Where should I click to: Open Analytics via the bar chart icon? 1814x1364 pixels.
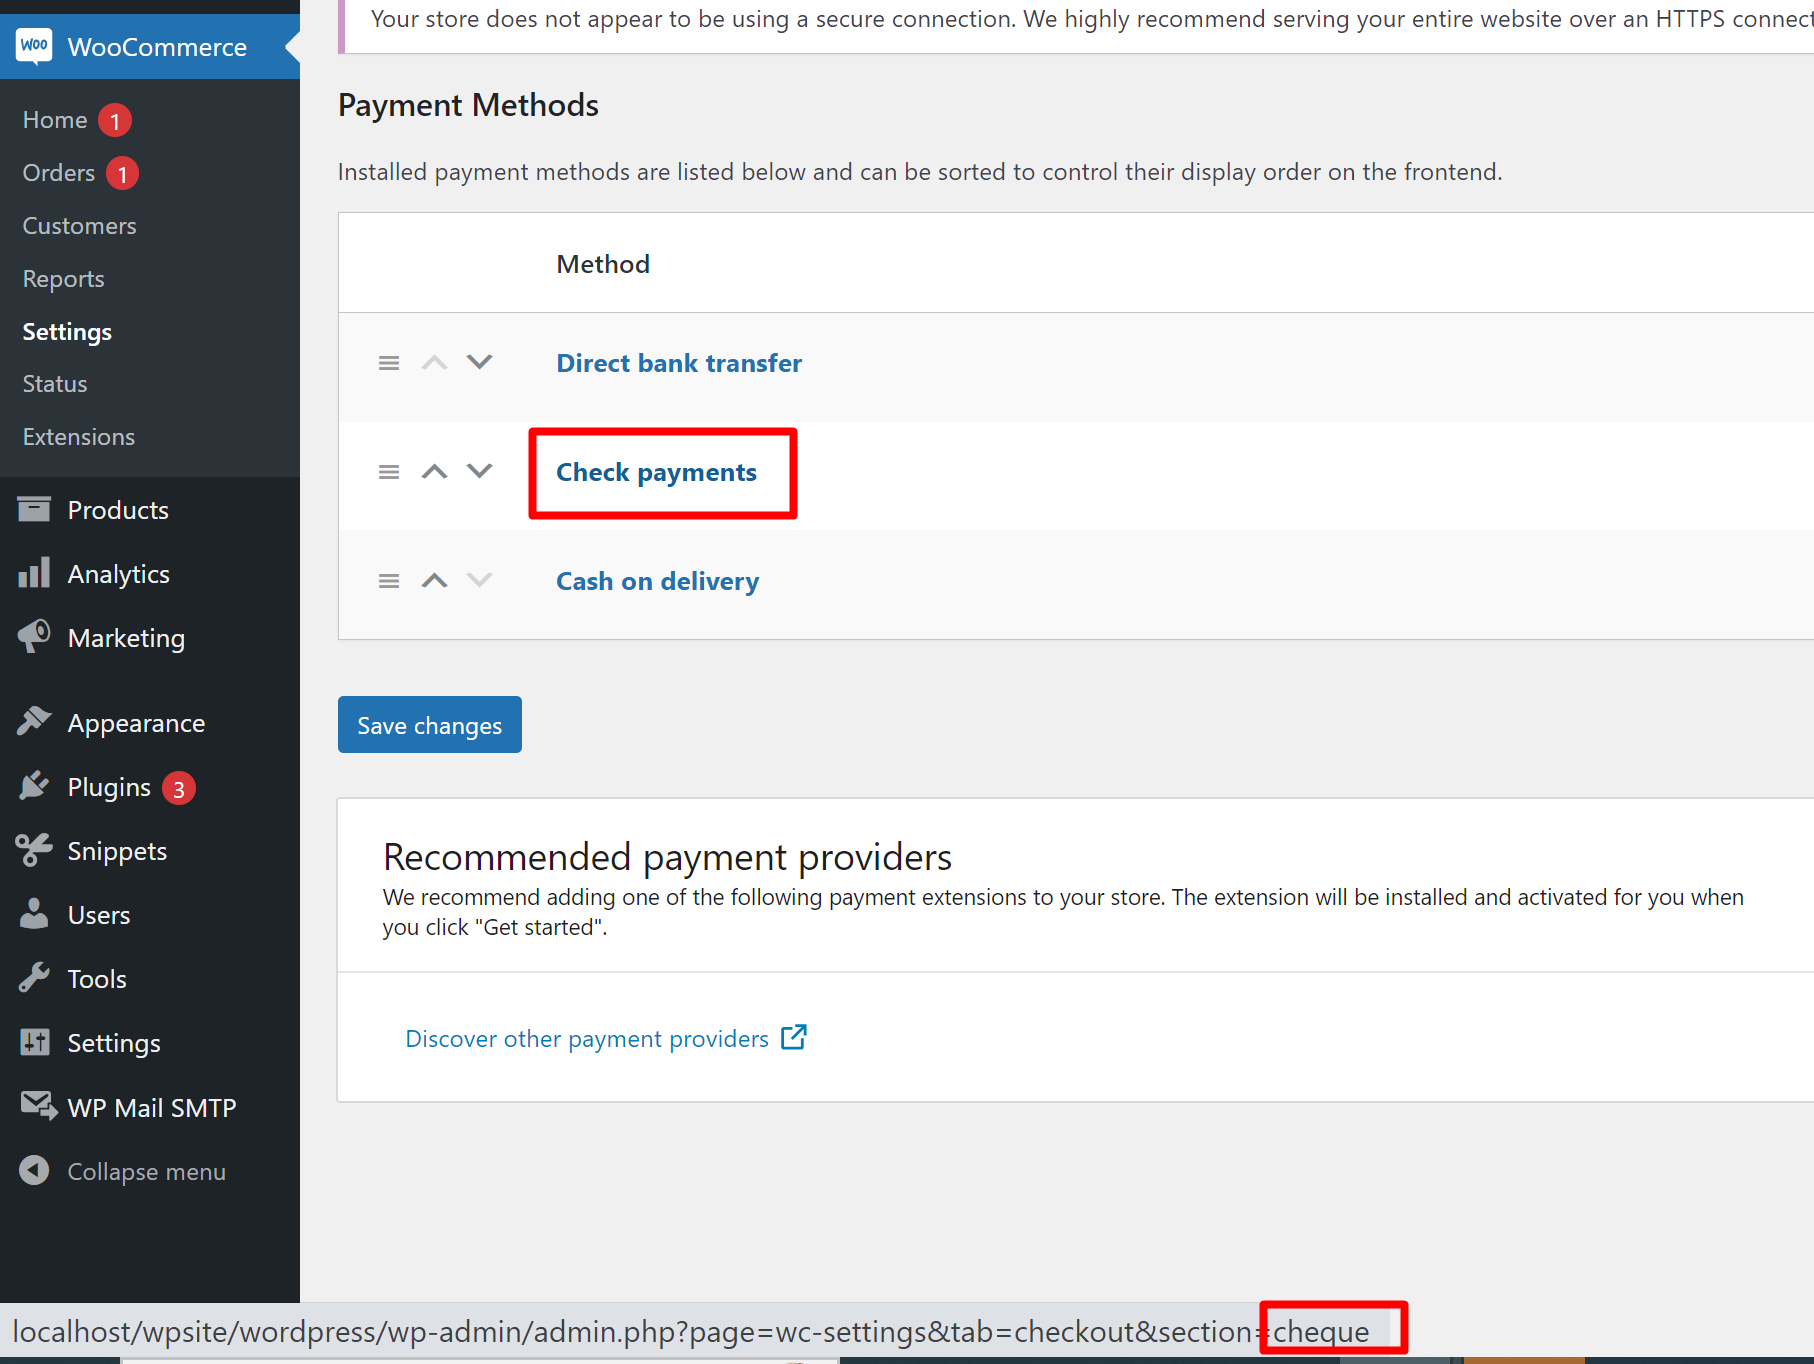(35, 572)
